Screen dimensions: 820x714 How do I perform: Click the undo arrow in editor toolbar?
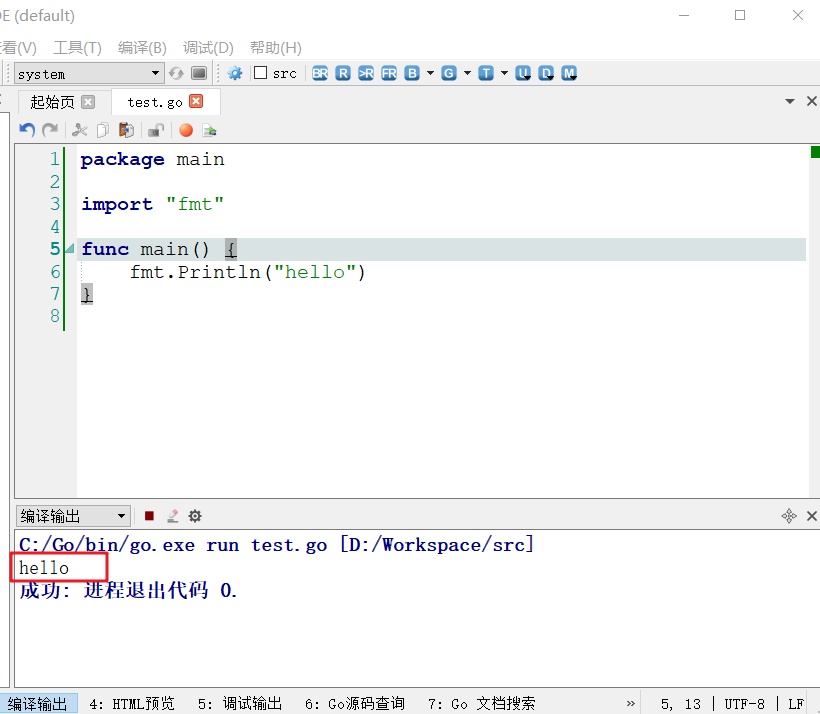(x=27, y=130)
